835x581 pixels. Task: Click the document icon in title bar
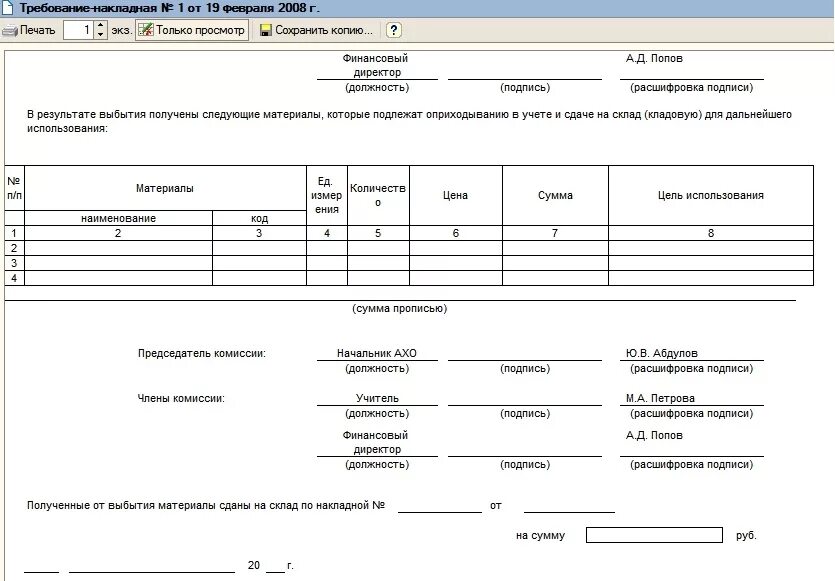(x=7, y=7)
